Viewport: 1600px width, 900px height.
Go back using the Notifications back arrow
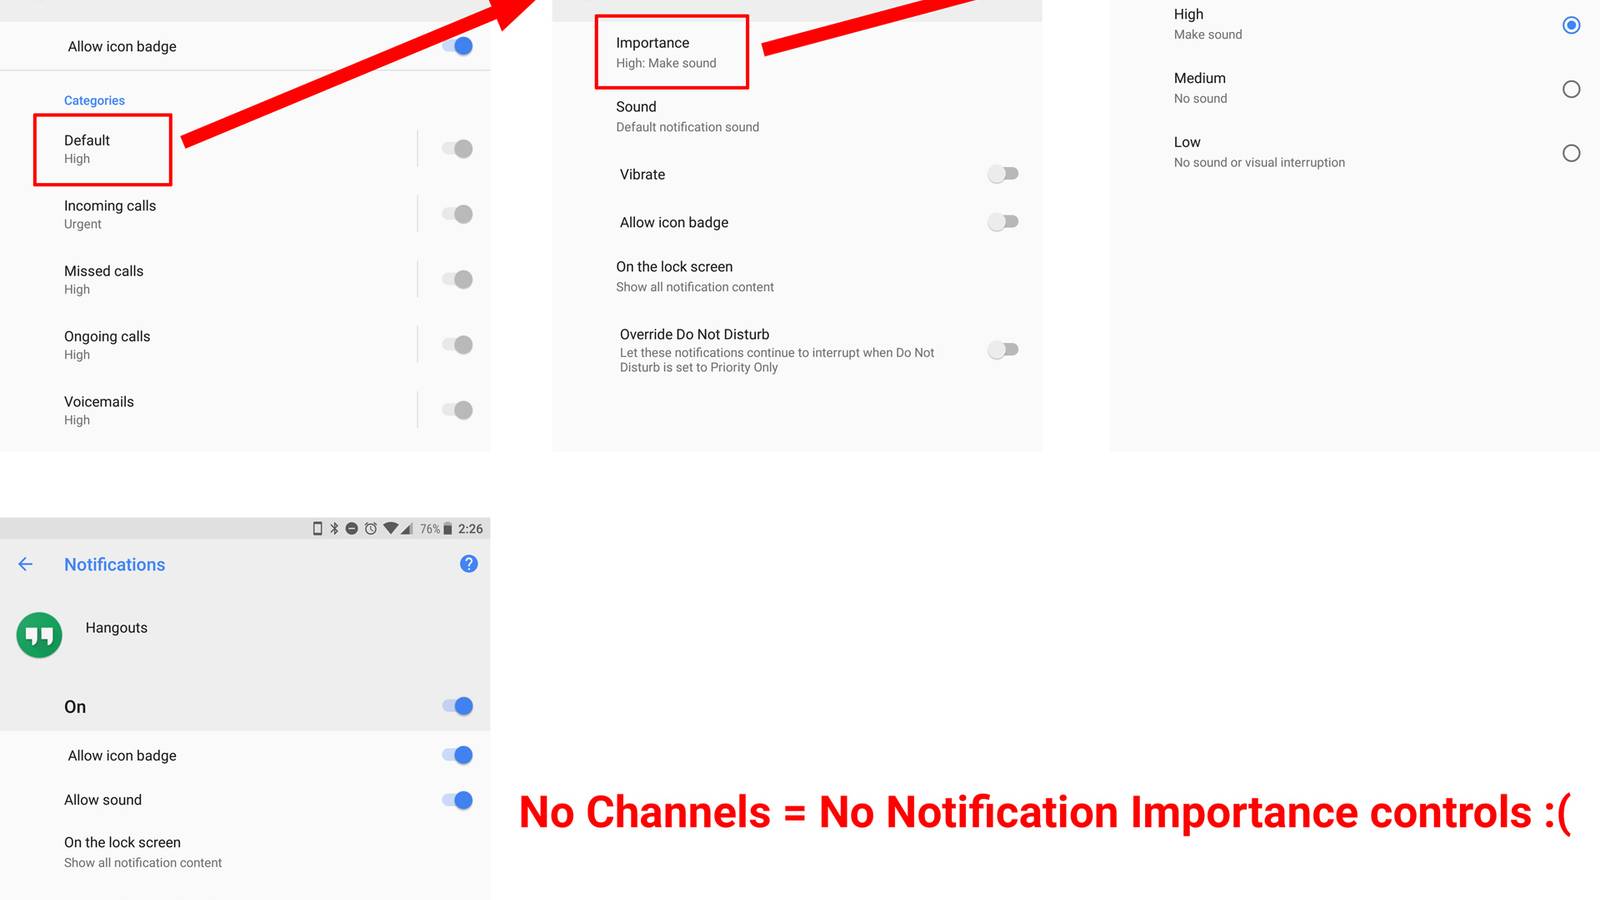point(25,564)
